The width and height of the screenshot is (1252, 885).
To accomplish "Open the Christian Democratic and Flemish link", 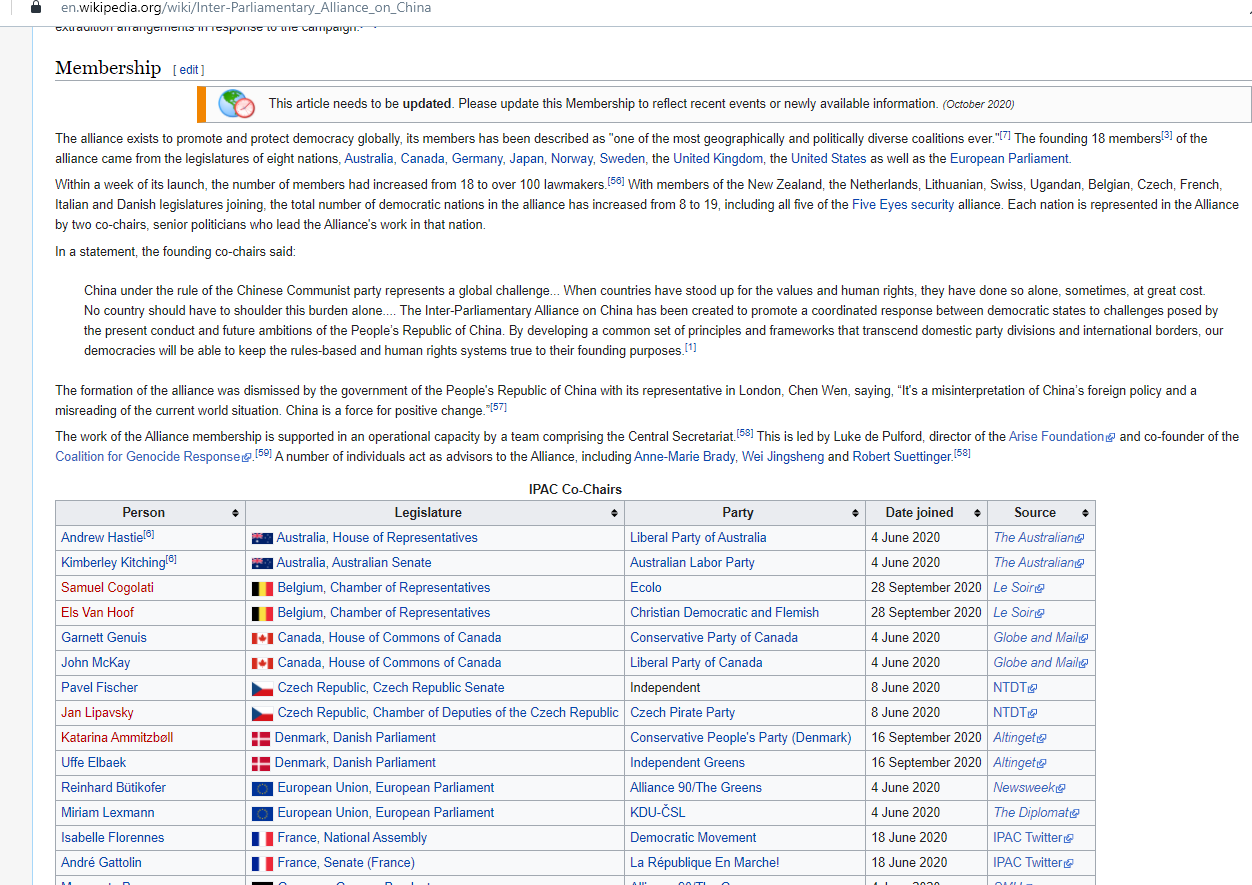I will point(724,613).
